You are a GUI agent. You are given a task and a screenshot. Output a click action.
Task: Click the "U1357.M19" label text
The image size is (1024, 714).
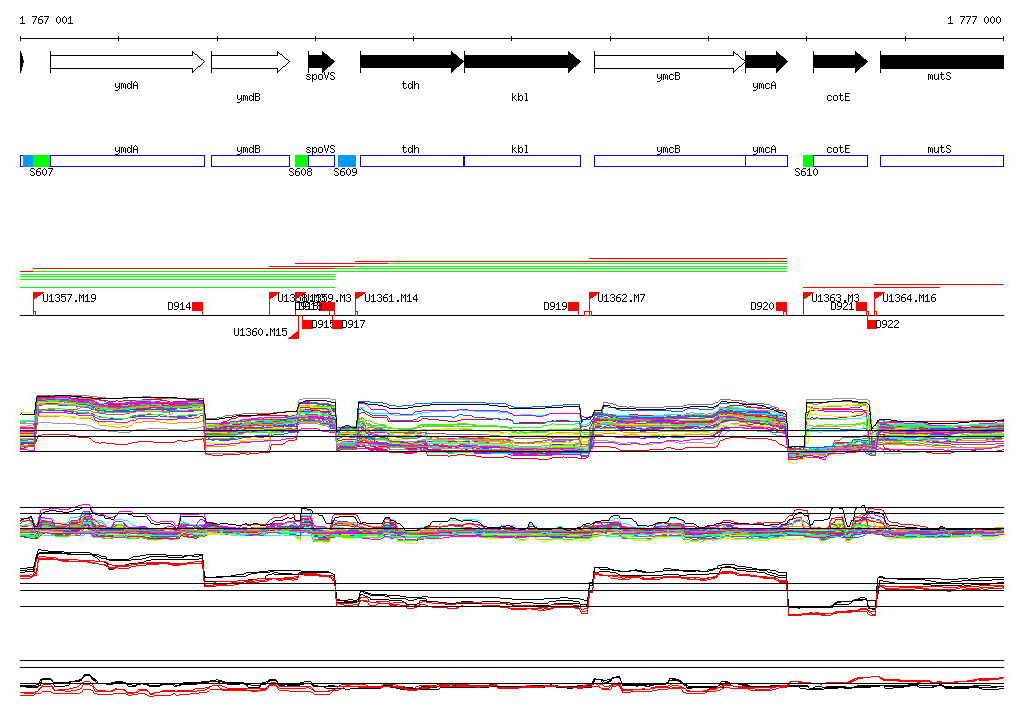tap(69, 299)
